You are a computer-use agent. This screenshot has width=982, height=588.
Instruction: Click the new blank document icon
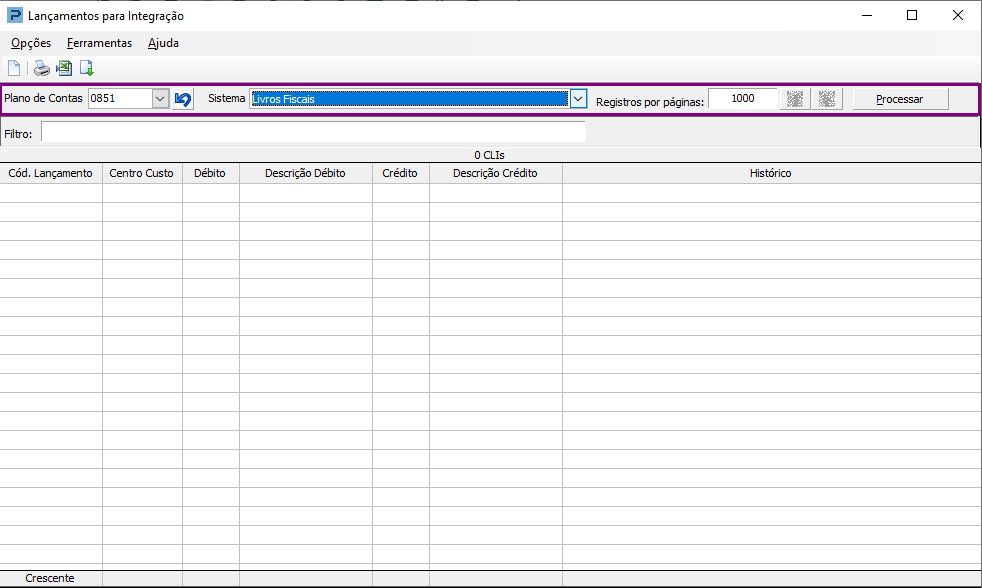[14, 68]
